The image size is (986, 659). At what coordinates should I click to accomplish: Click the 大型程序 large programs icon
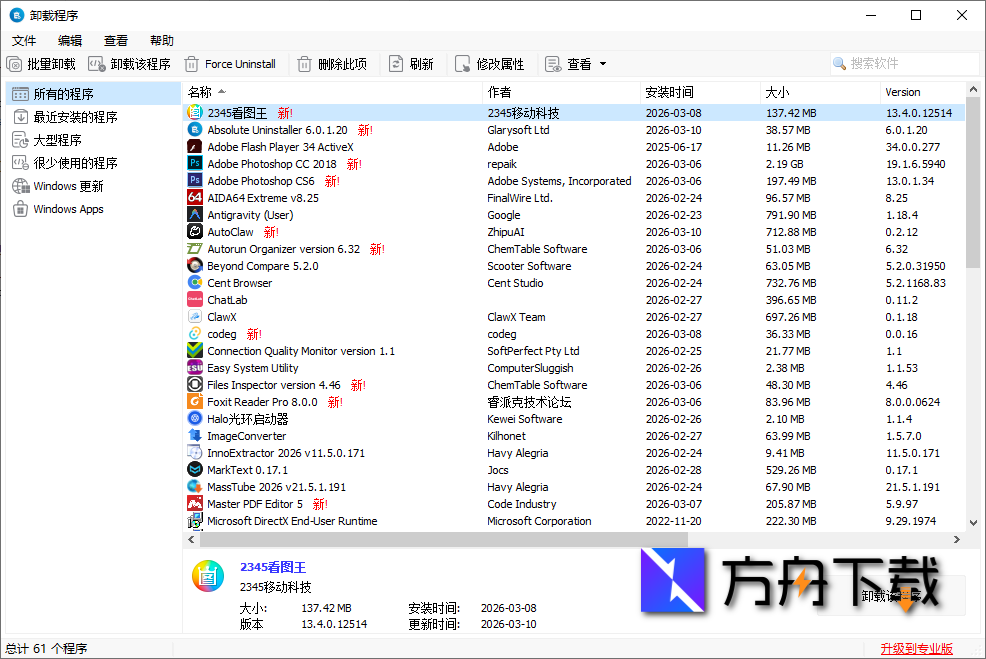(22, 140)
